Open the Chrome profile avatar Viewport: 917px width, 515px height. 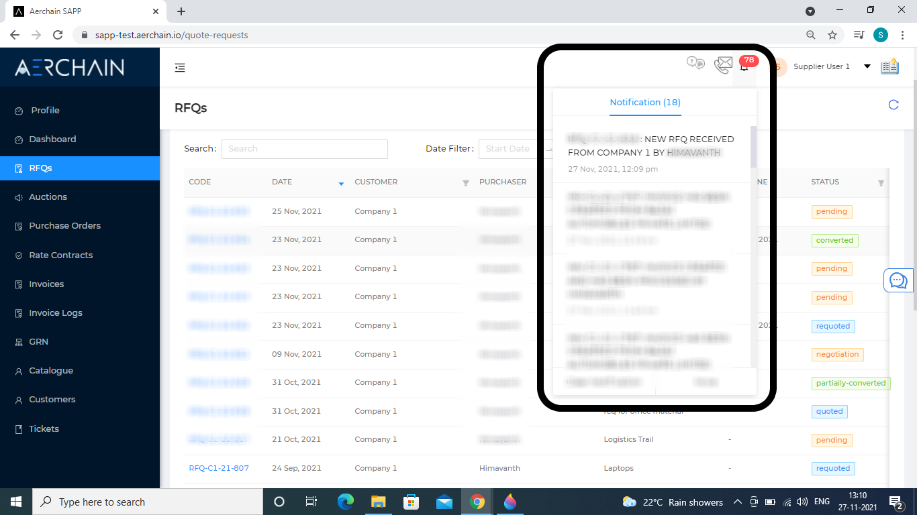click(880, 35)
